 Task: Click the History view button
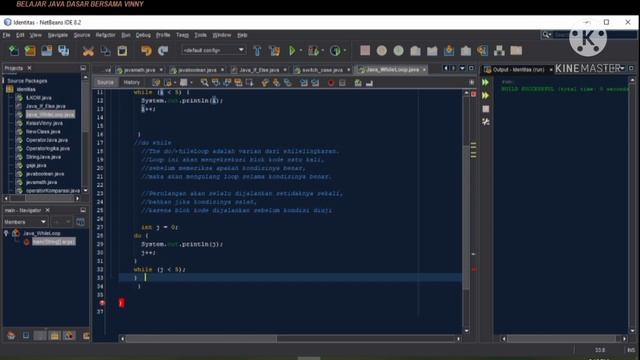click(x=131, y=82)
